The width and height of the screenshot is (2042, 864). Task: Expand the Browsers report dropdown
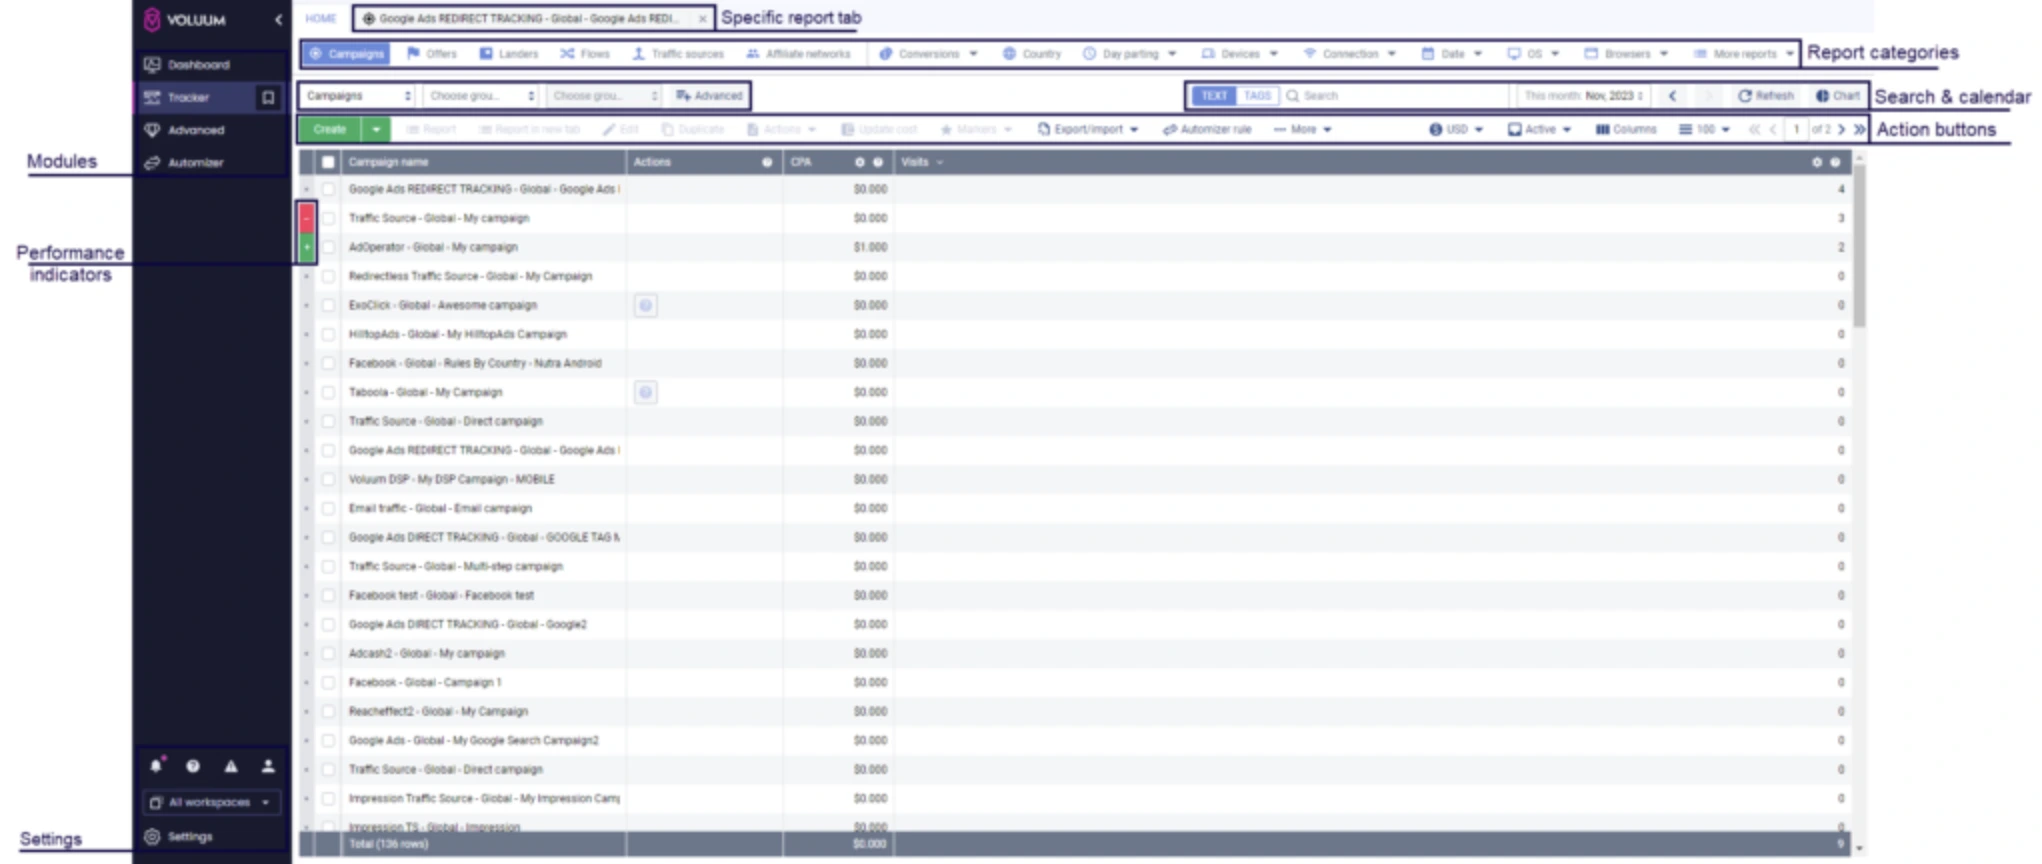click(1627, 54)
